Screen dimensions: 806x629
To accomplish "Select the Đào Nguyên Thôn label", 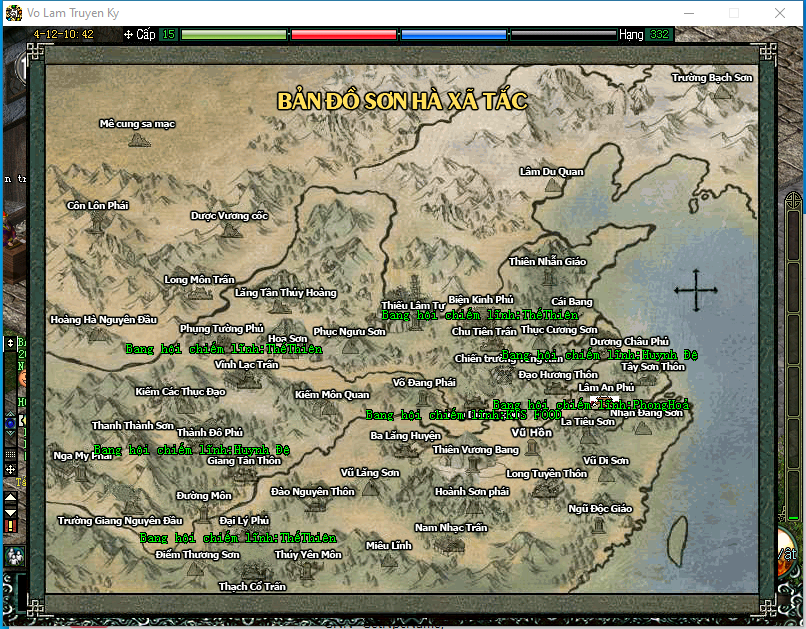I will (x=313, y=491).
